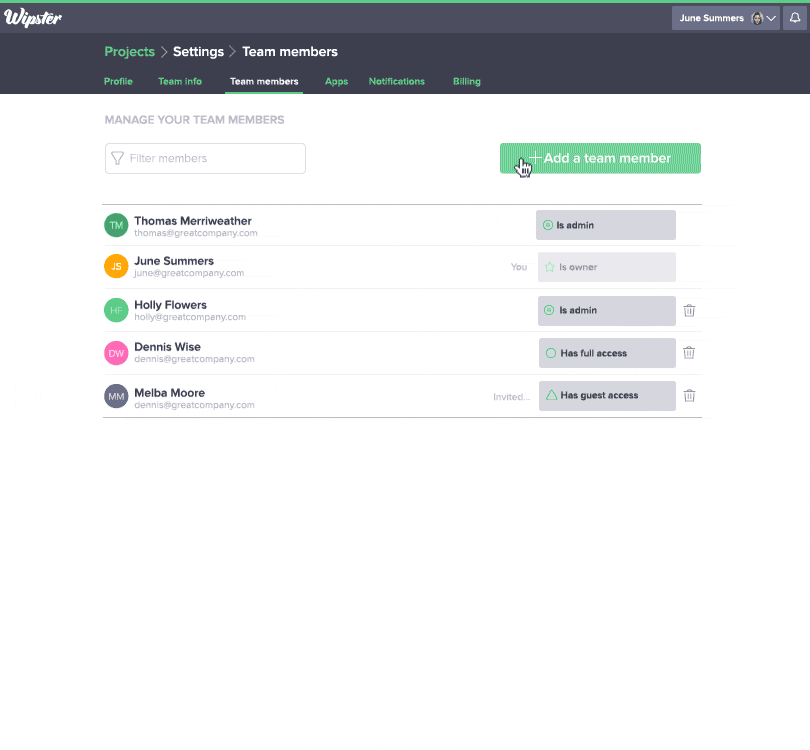The image size is (810, 750).
Task: Click the DW avatar for Dennis Wise
Action: [116, 353]
